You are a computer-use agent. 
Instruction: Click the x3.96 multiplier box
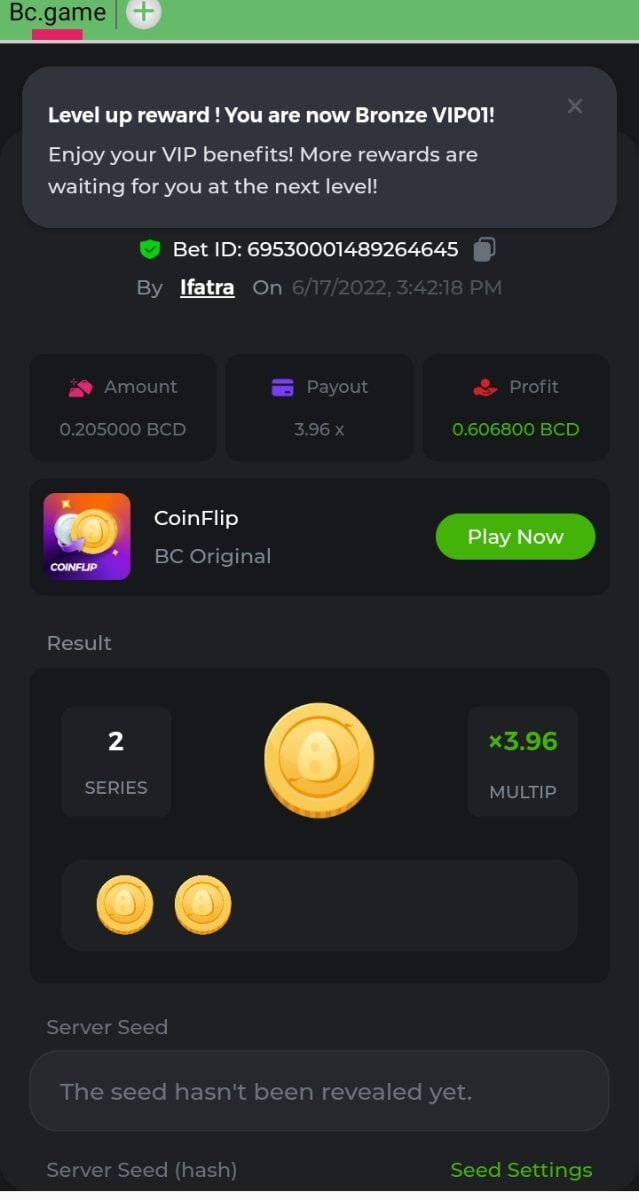pos(522,762)
